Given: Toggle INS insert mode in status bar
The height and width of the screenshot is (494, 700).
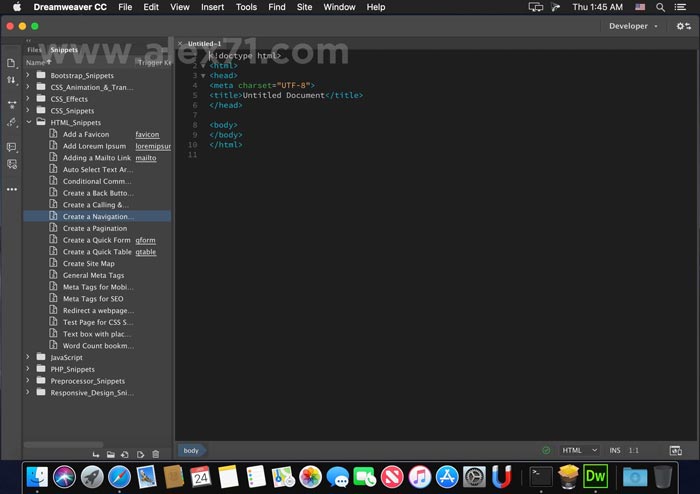Looking at the screenshot, I should 615,450.
